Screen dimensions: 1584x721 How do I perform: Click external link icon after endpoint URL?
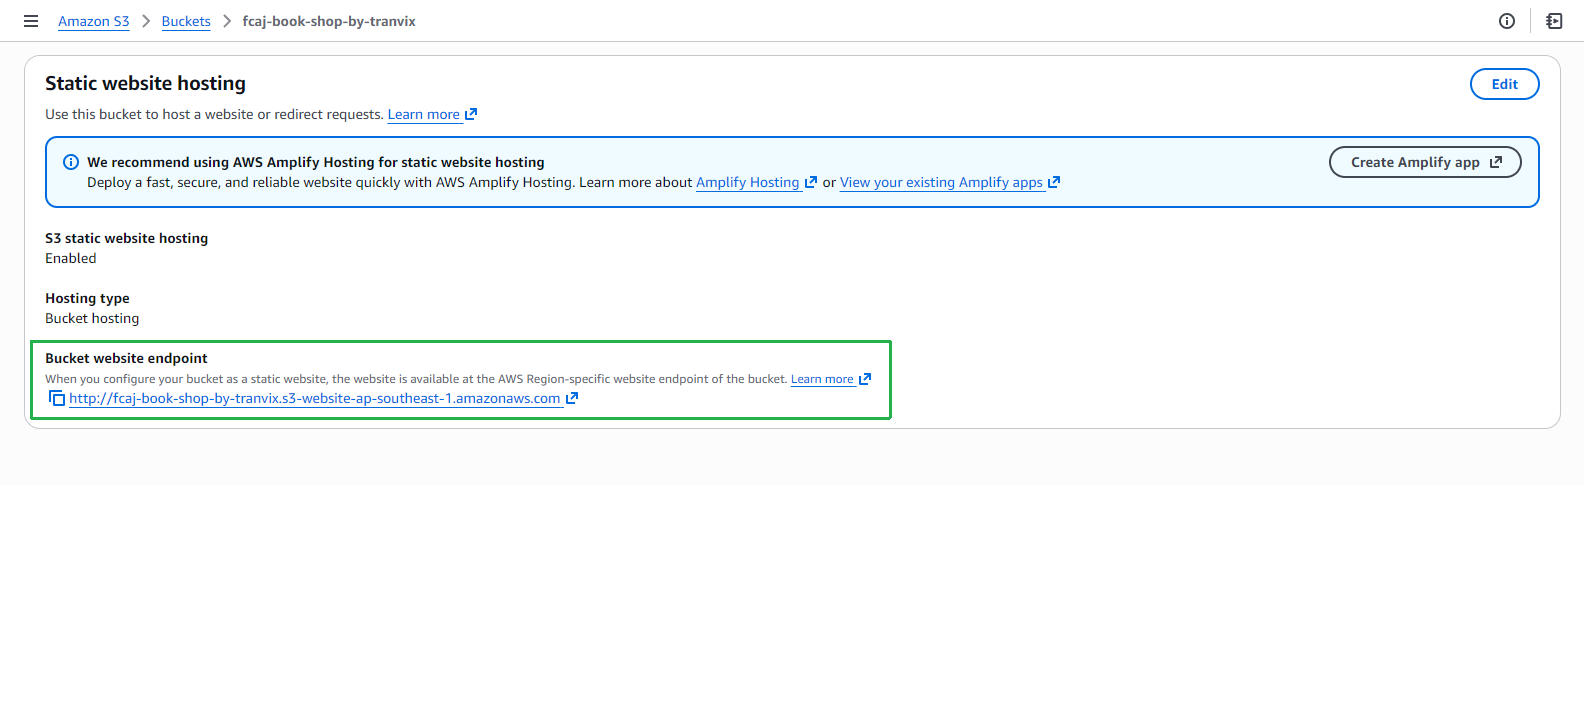pyautogui.click(x=572, y=398)
